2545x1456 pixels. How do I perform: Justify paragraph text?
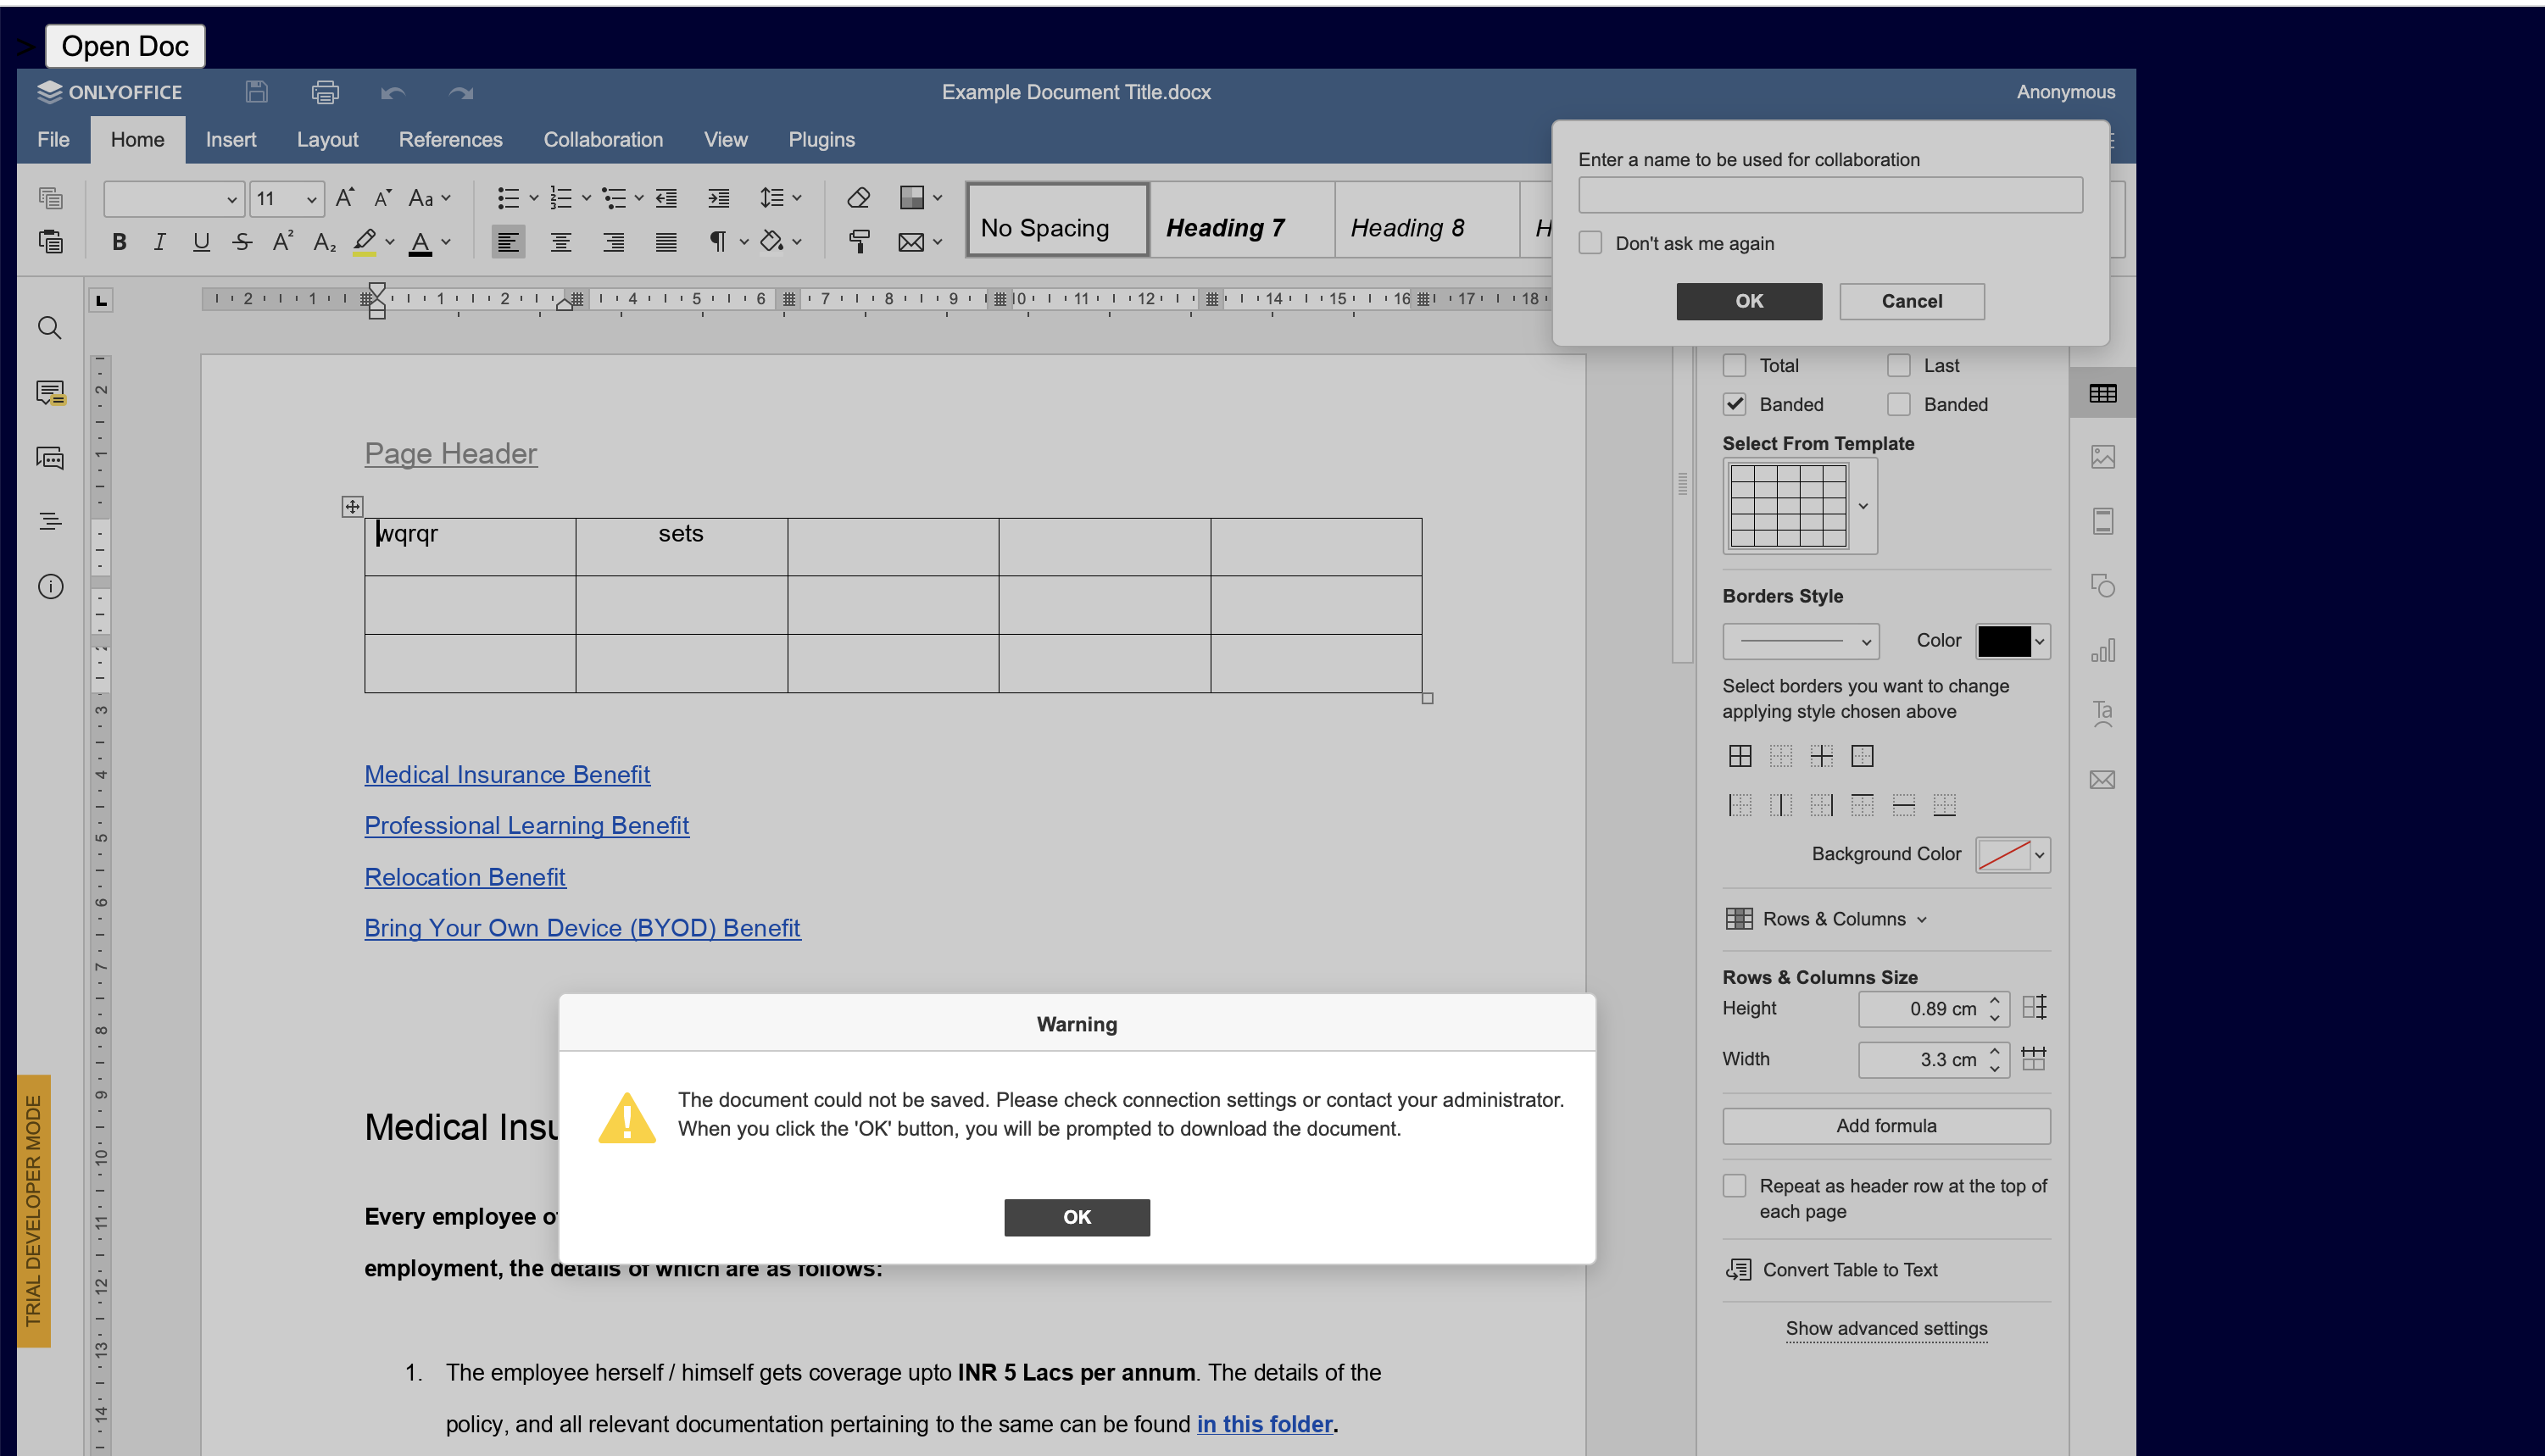click(x=666, y=241)
